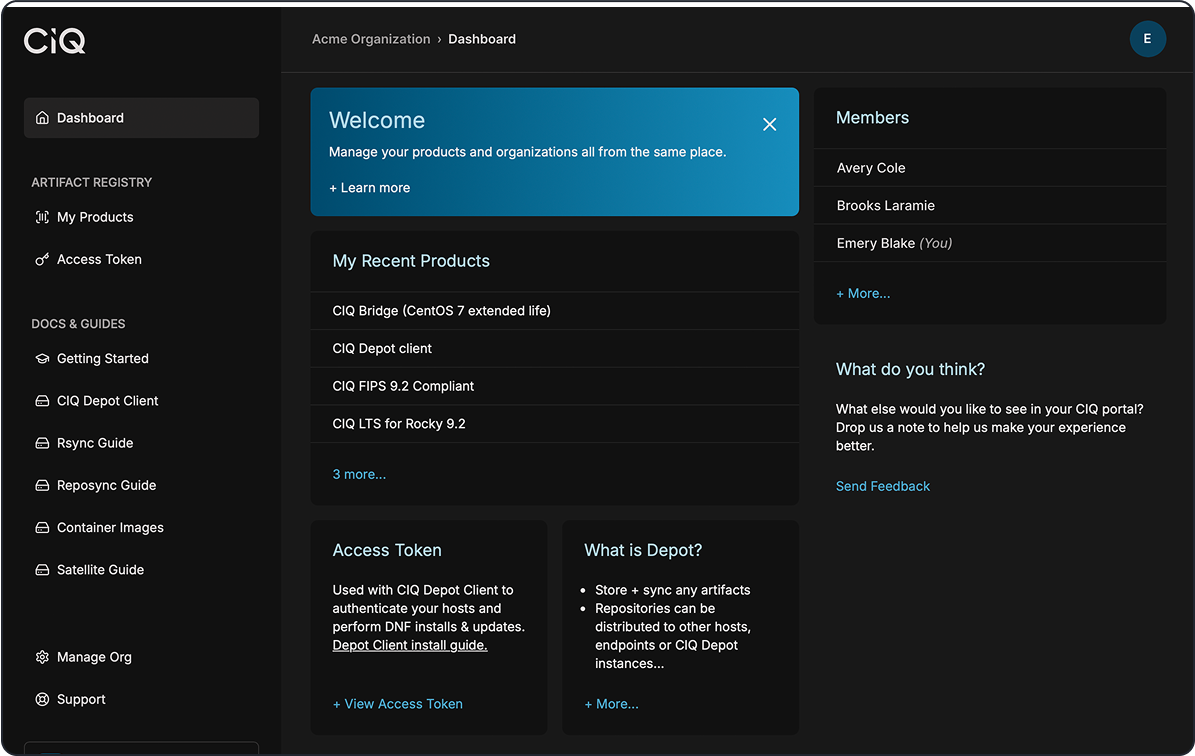Screen dimensions: 1195x756
Task: Click the Dashboard home icon
Action: pos(42,118)
